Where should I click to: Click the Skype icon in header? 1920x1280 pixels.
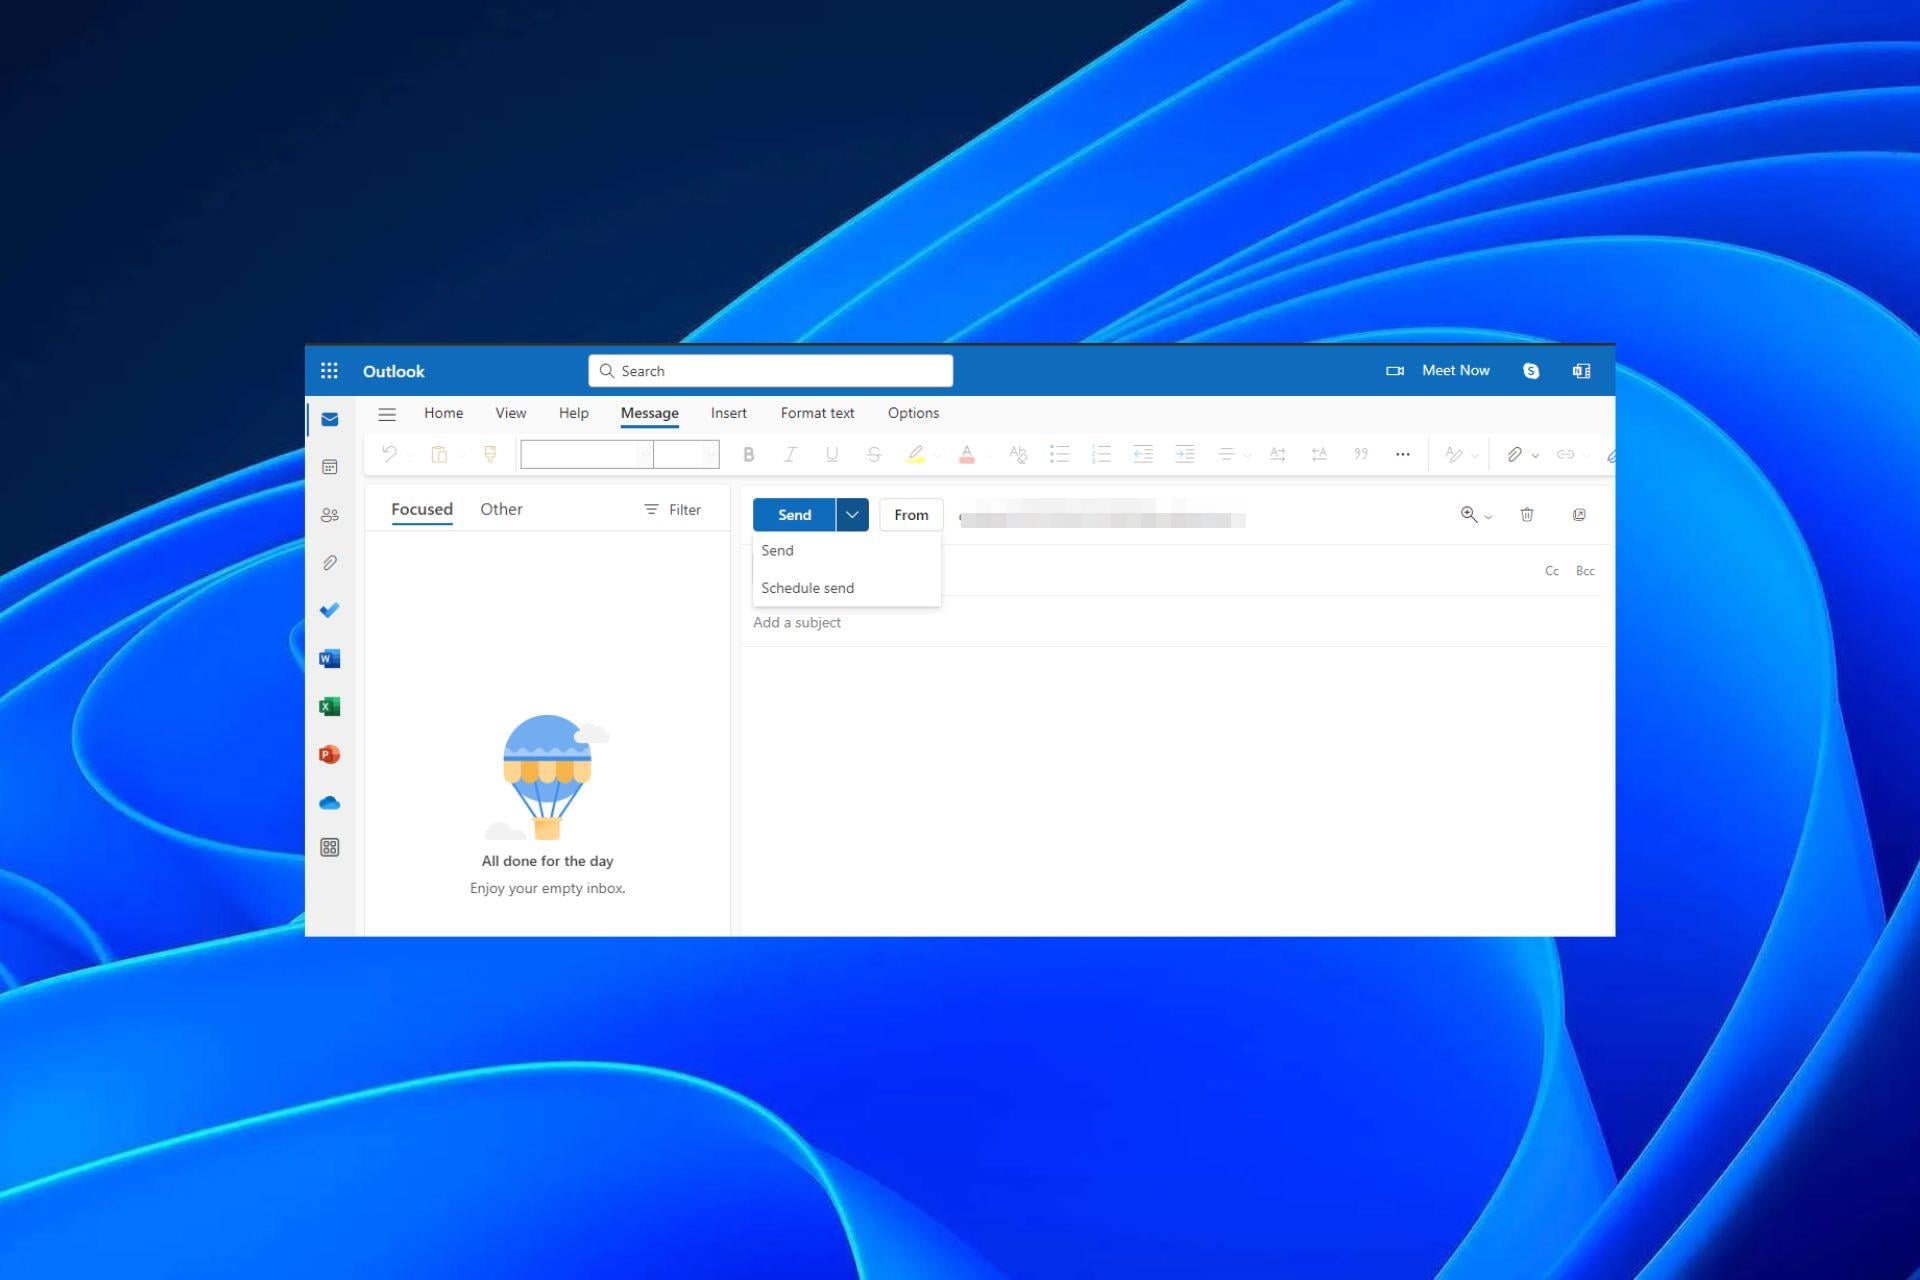pyautogui.click(x=1531, y=371)
